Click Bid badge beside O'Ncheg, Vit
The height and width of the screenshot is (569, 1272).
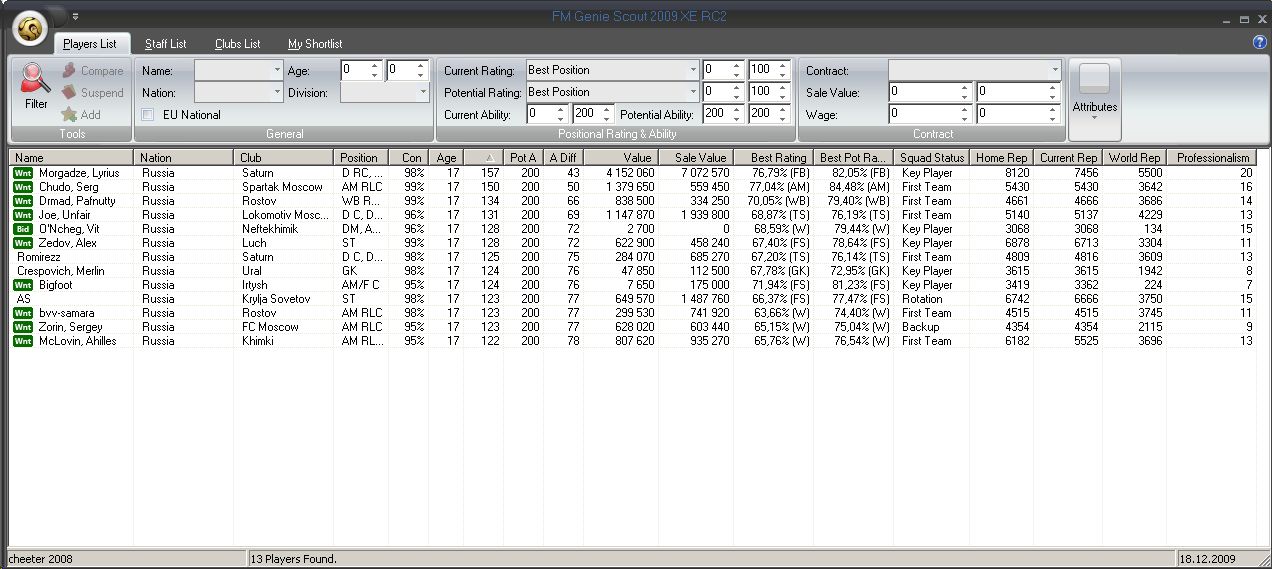click(23, 229)
